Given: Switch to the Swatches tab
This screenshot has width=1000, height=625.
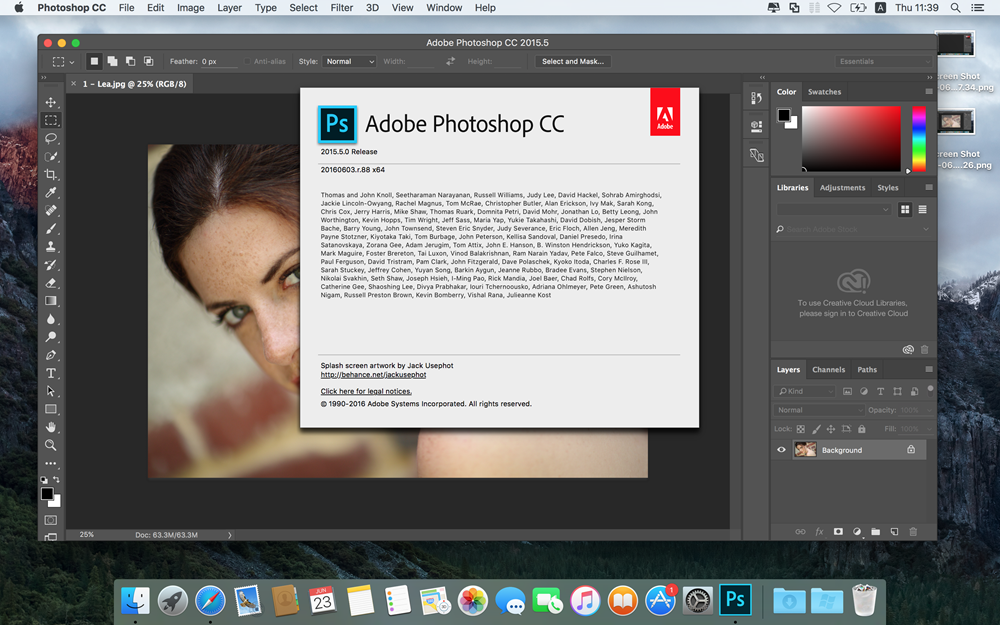Looking at the screenshot, I should 824,92.
